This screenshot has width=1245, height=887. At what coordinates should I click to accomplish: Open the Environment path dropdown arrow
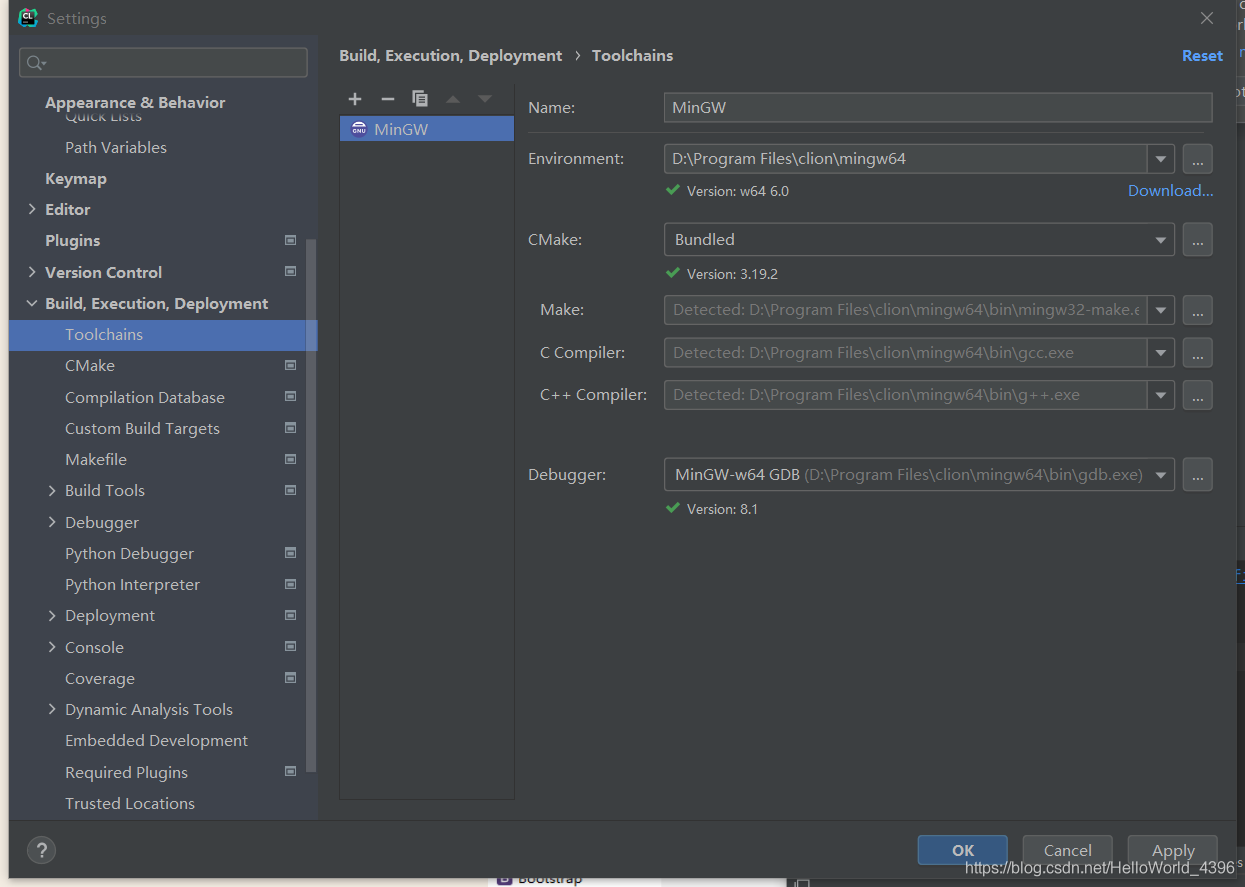click(x=1160, y=158)
